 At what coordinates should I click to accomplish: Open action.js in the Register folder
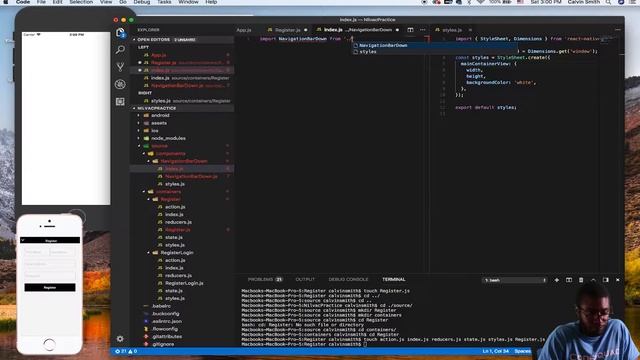click(175, 207)
